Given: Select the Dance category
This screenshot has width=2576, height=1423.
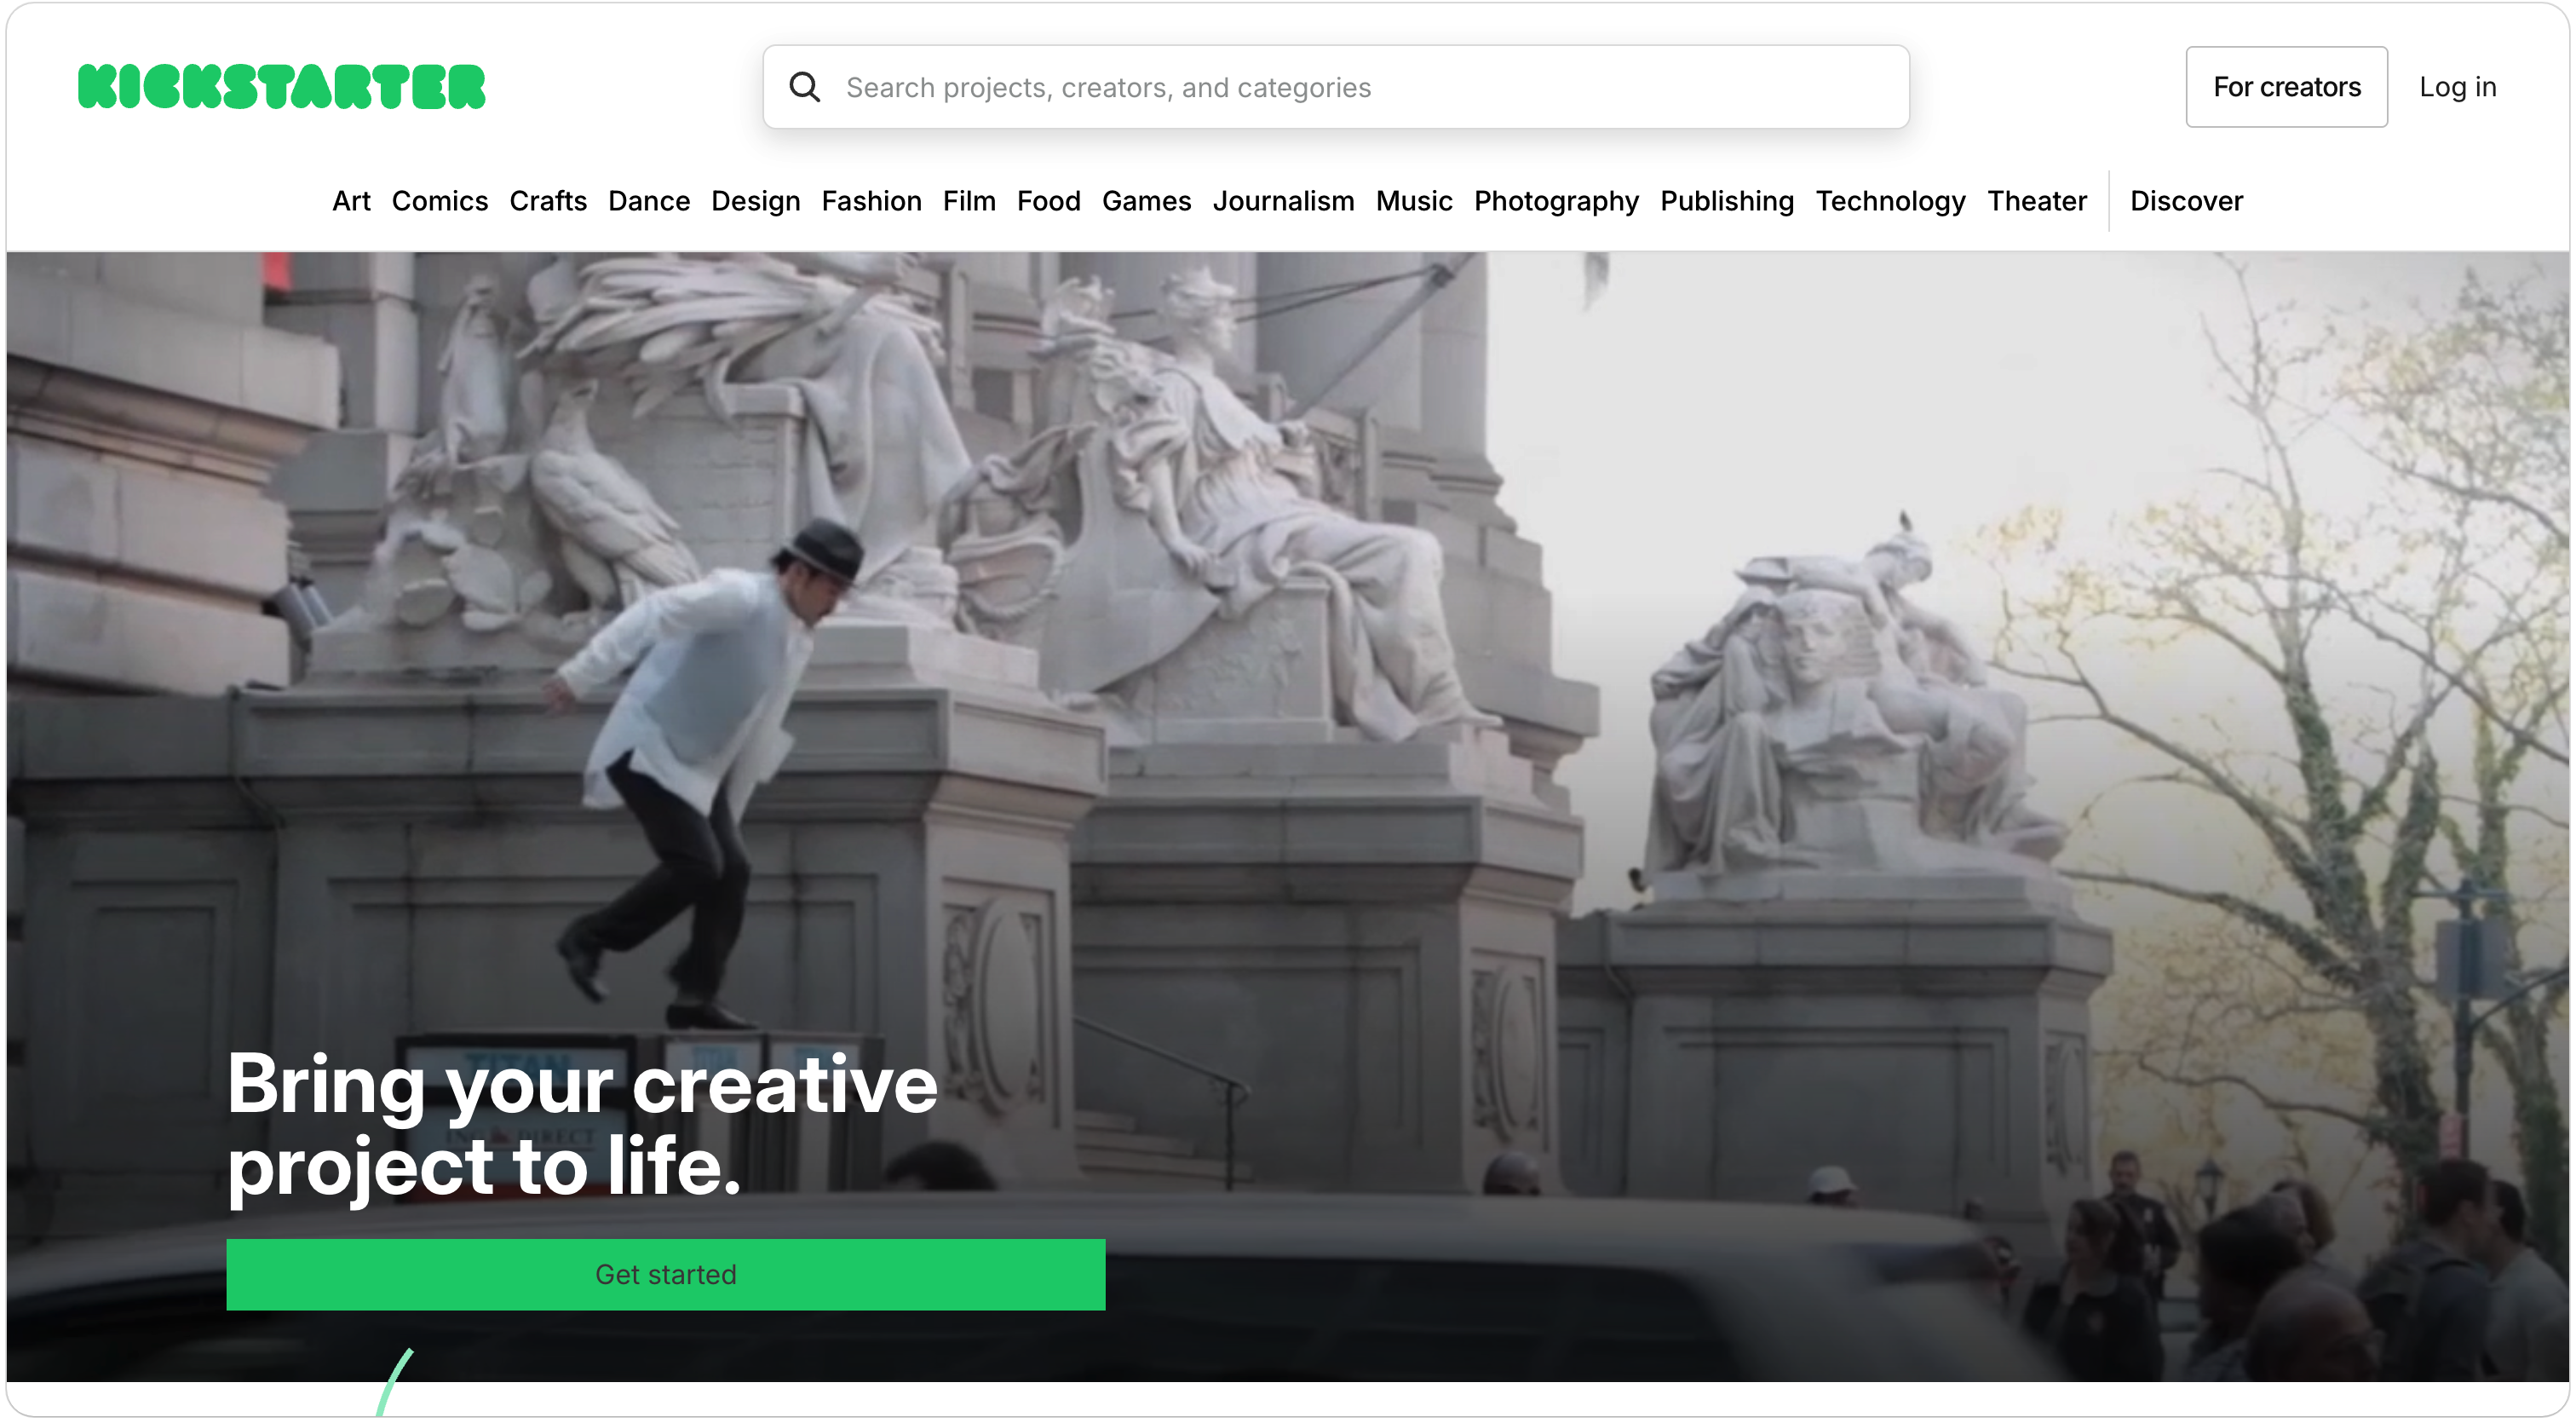Looking at the screenshot, I should 649,201.
